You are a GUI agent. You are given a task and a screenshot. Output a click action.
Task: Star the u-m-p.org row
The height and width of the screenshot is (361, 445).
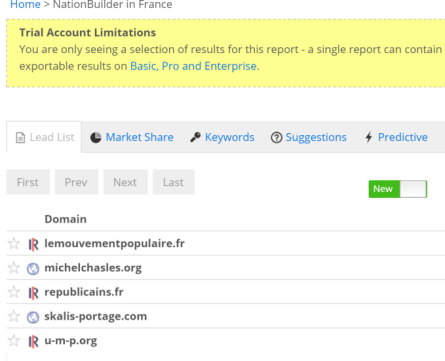(x=14, y=341)
